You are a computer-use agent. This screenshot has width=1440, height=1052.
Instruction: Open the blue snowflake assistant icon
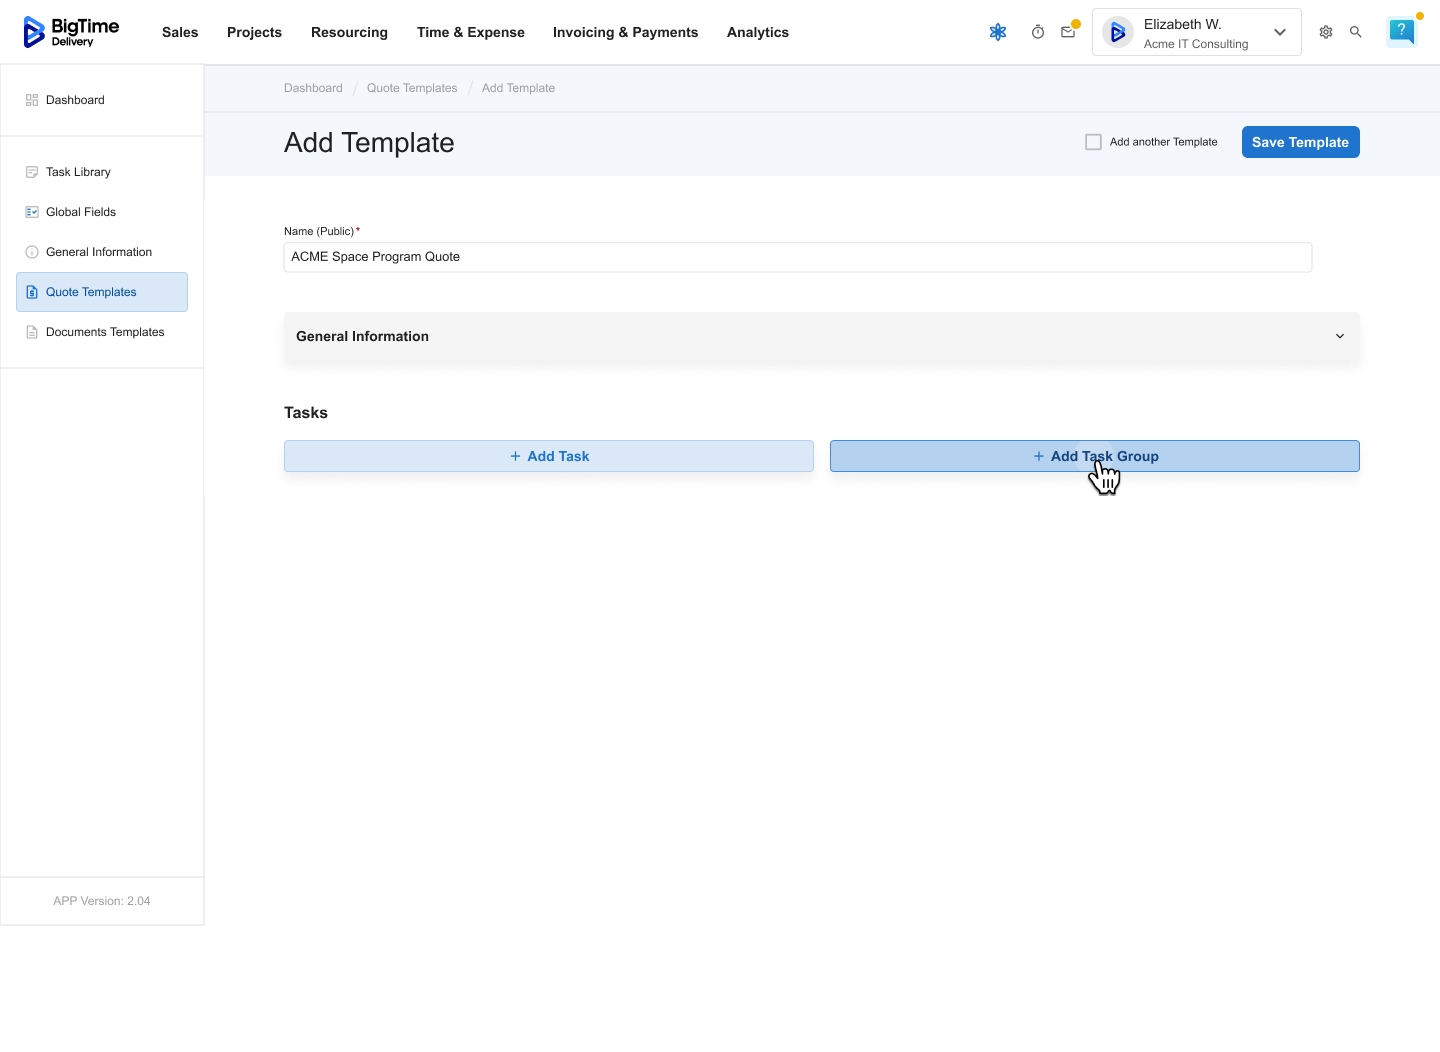click(x=997, y=32)
